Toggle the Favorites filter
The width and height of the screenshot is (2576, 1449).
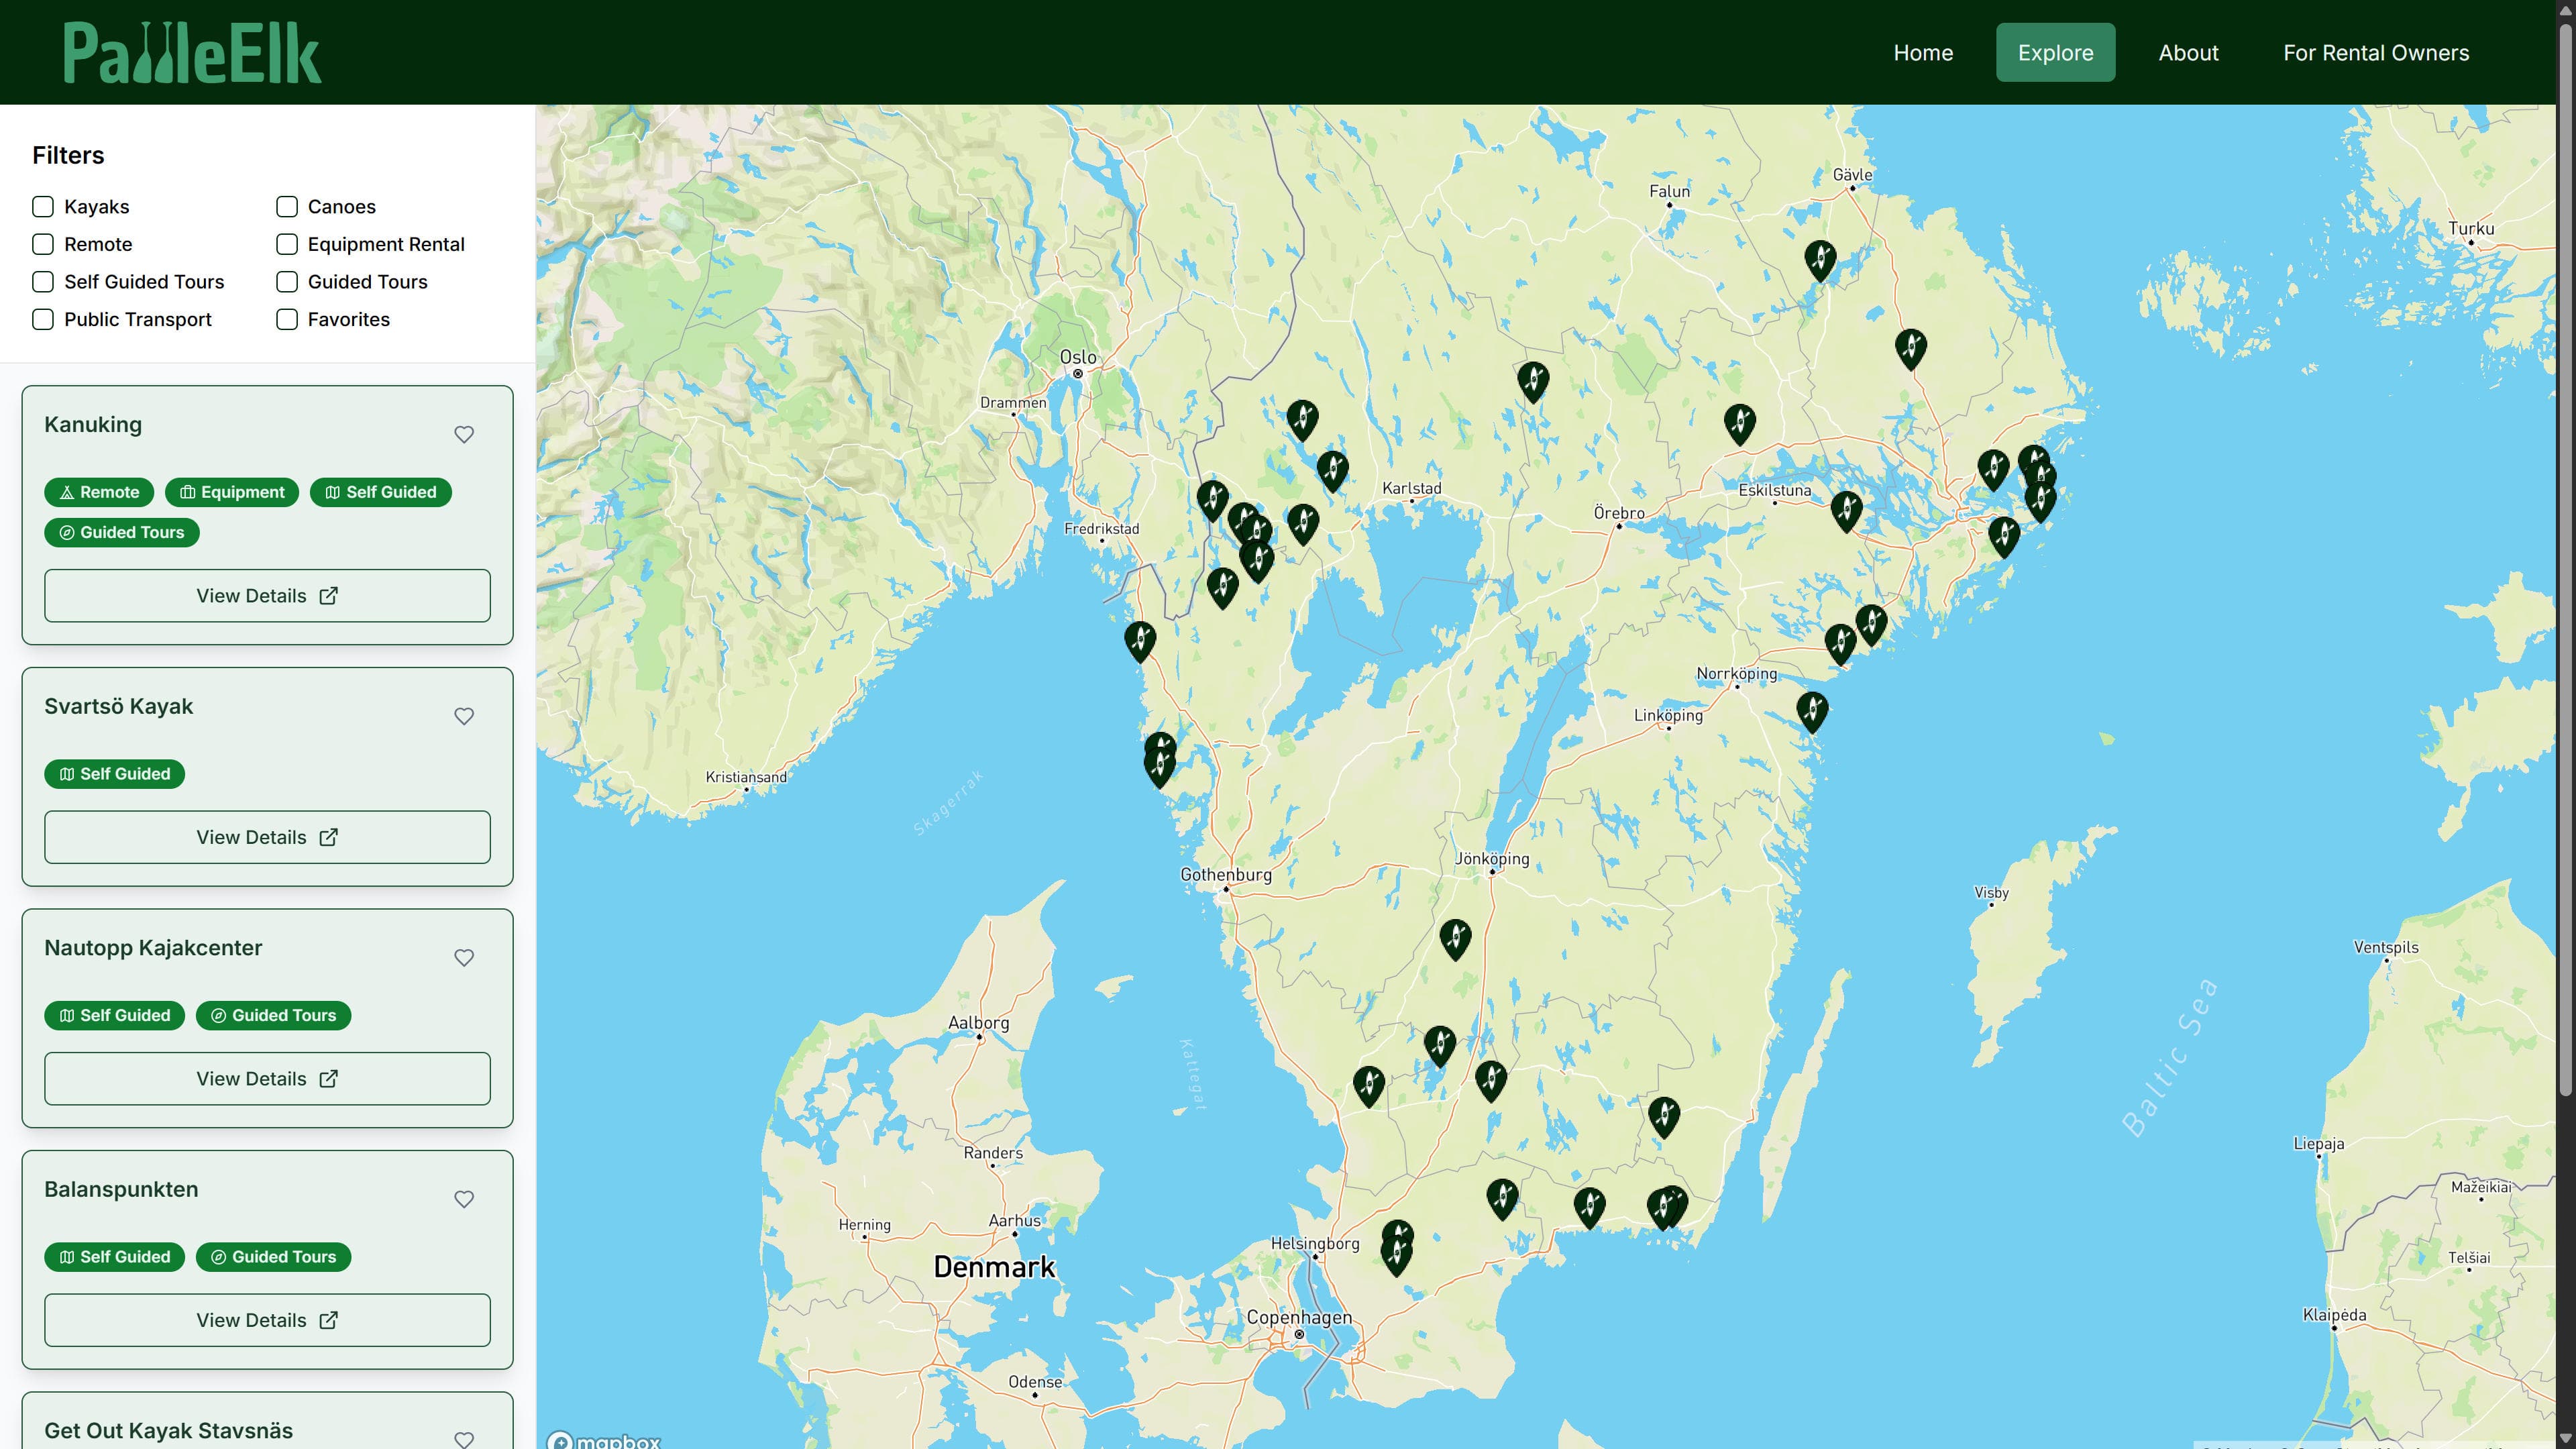click(287, 319)
